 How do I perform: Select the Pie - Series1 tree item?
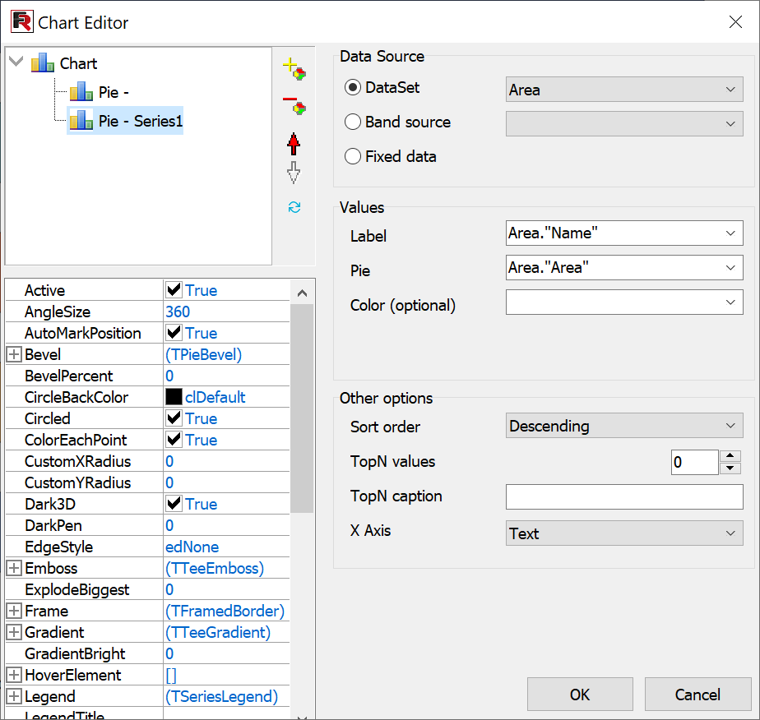point(140,121)
